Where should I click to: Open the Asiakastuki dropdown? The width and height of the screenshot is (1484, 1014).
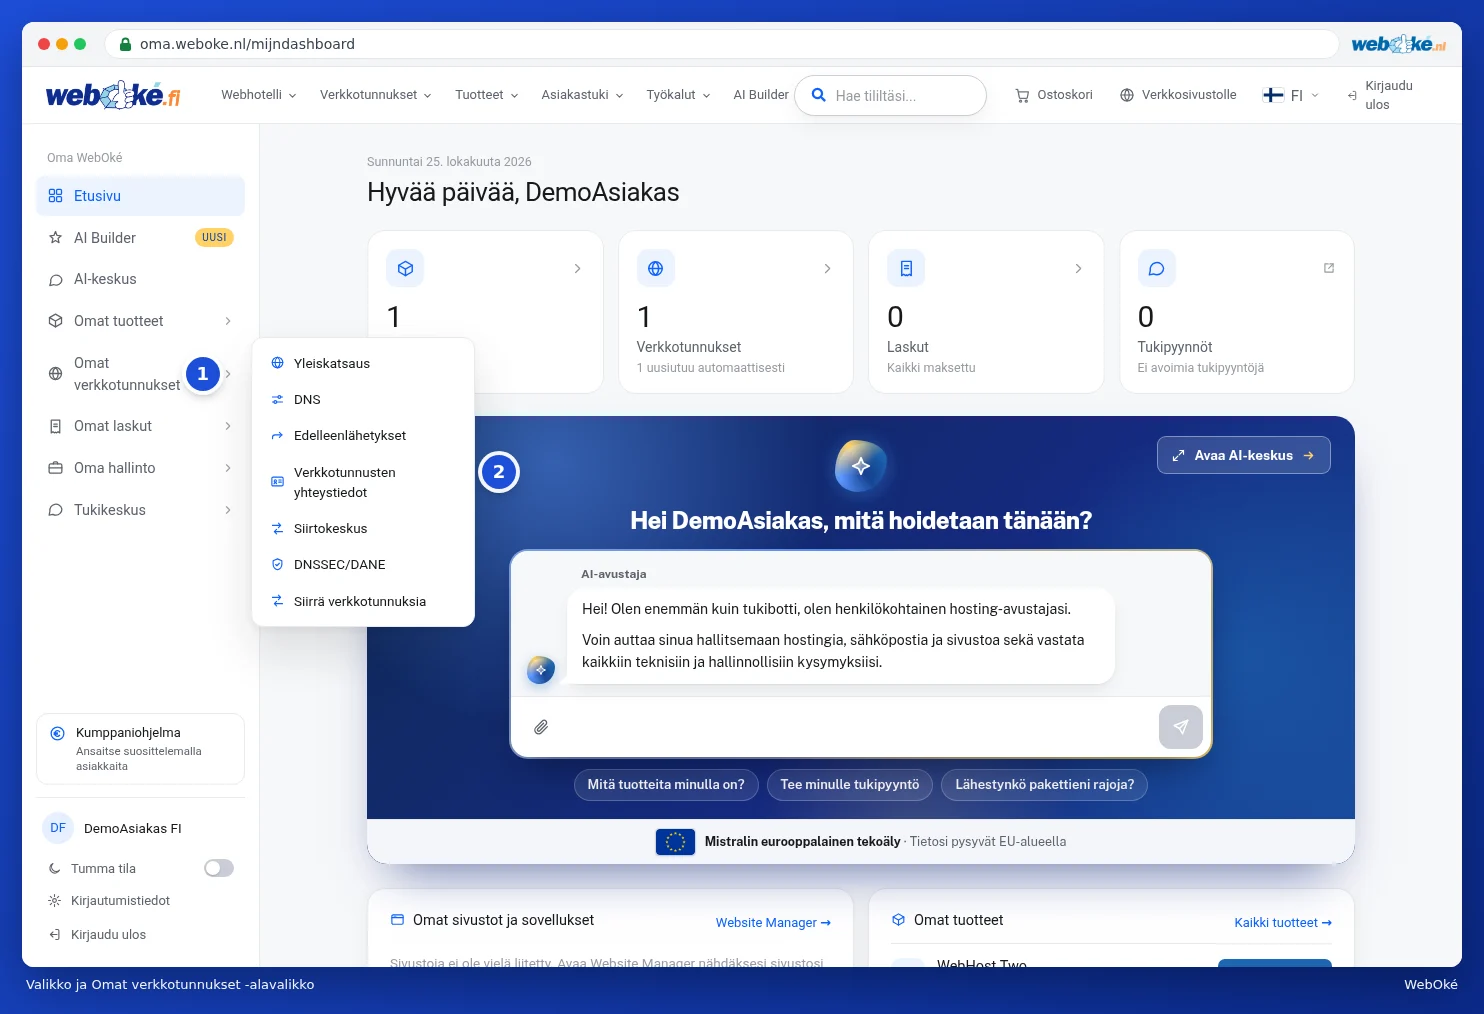point(582,95)
